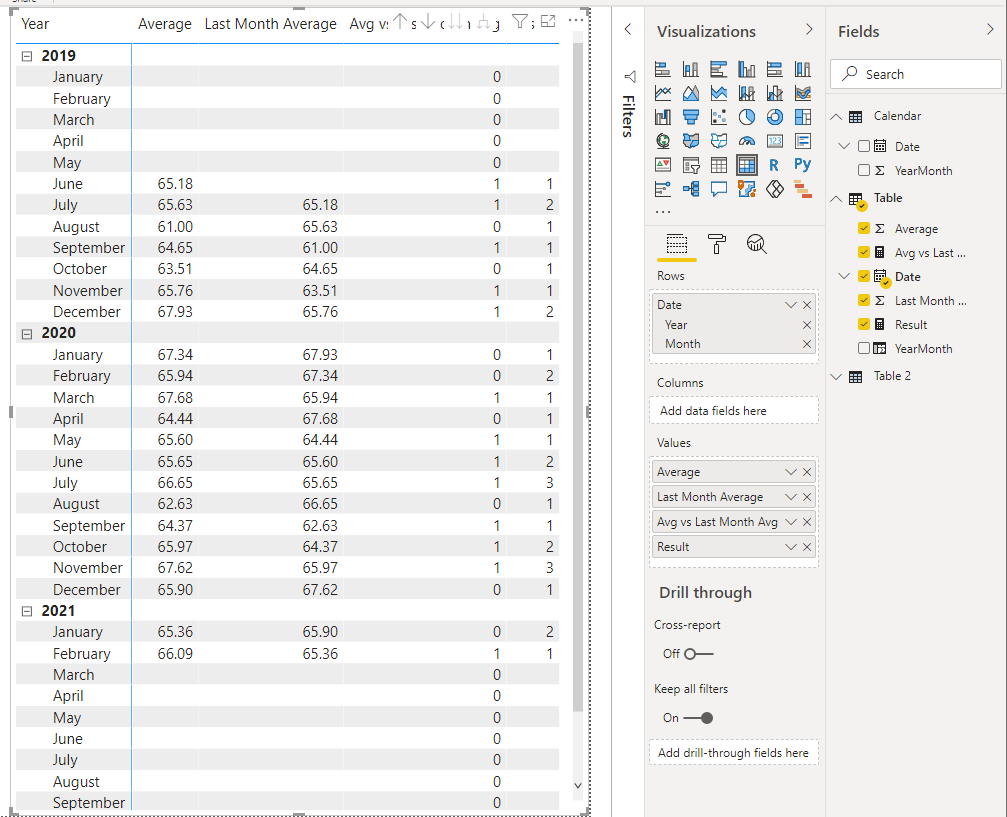Screen dimensions: 1007x817
Task: Collapse the Fields pane
Action: (990, 29)
